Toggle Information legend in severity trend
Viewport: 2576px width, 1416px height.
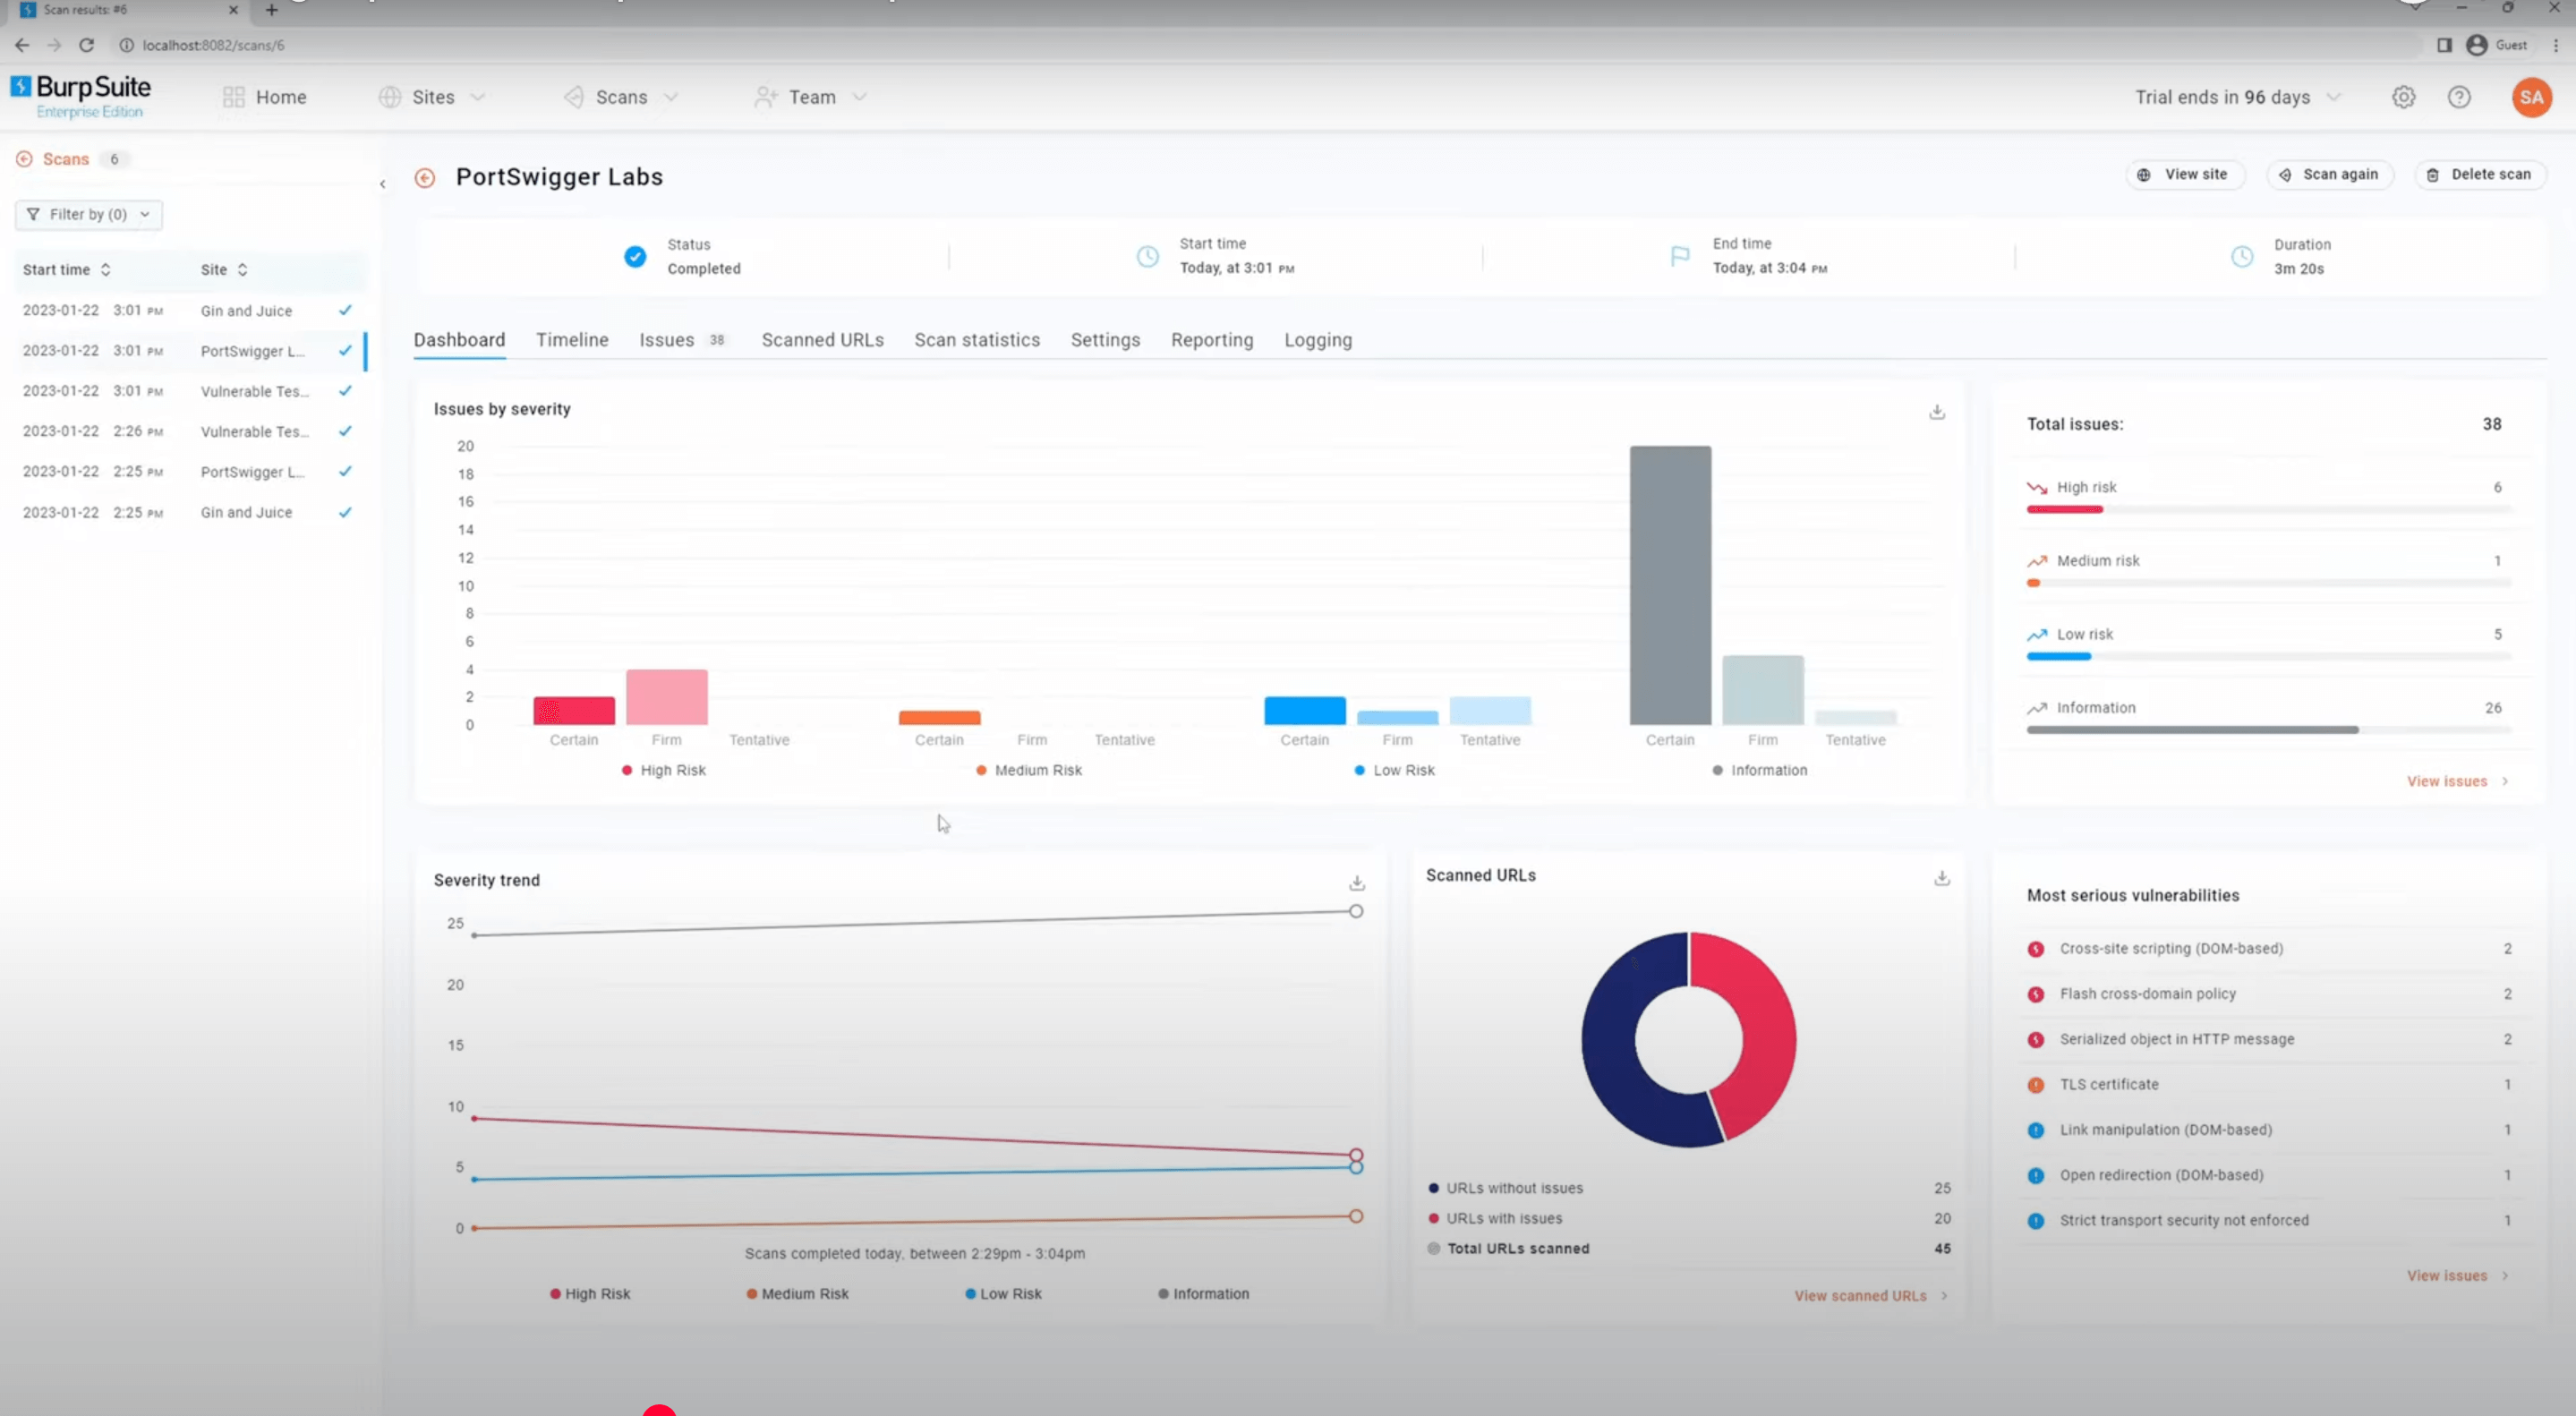pos(1204,1294)
